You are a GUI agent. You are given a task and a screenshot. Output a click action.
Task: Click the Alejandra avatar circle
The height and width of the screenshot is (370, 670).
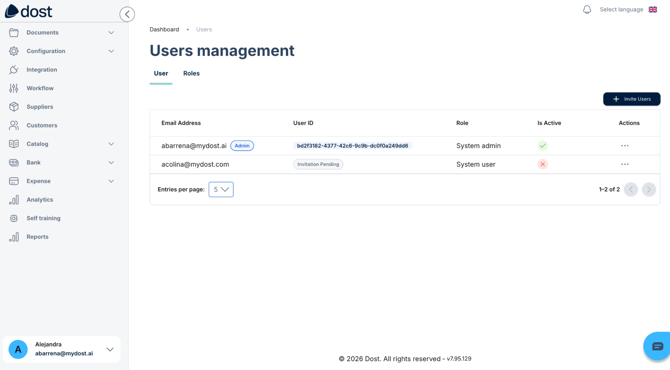pyautogui.click(x=18, y=349)
